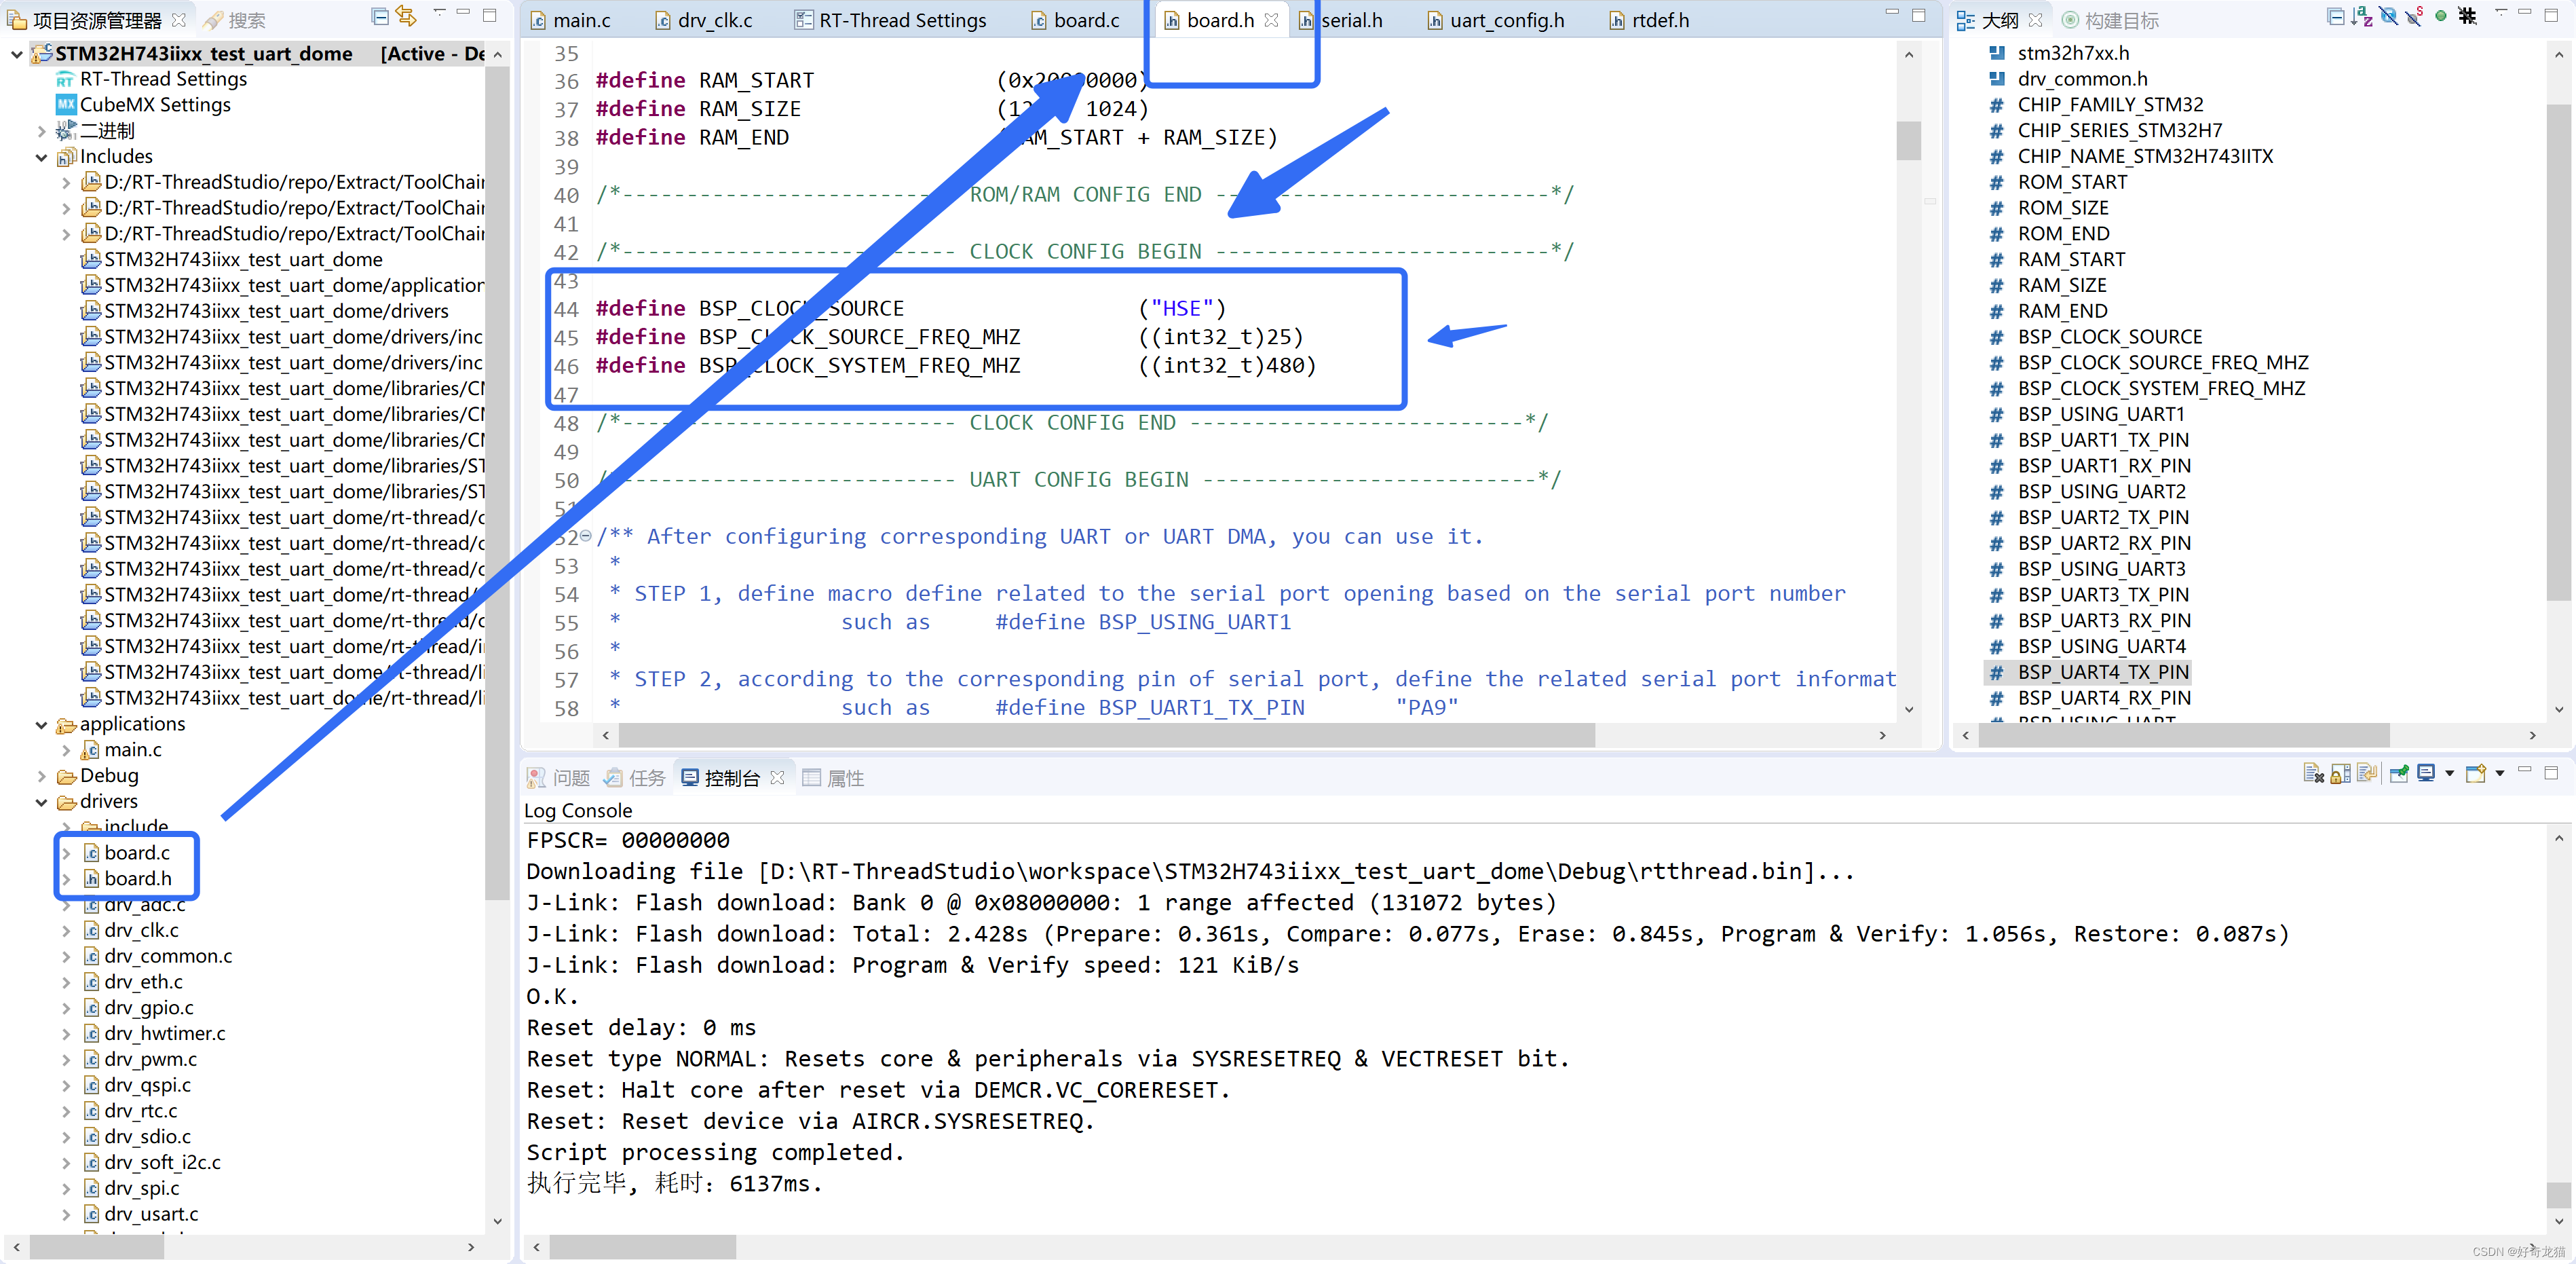The image size is (2576, 1264).
Task: Click the outline alphabetical sort icon
Action: click(x=2361, y=17)
